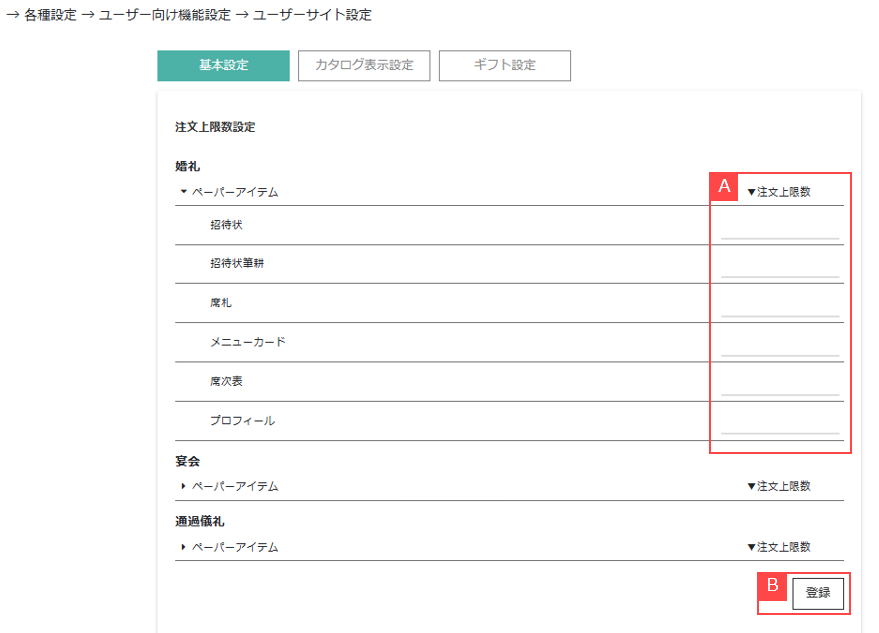Click ユーザーサイト設定 in the breadcrumb
Viewport: 879px width, 633px height.
tap(312, 15)
